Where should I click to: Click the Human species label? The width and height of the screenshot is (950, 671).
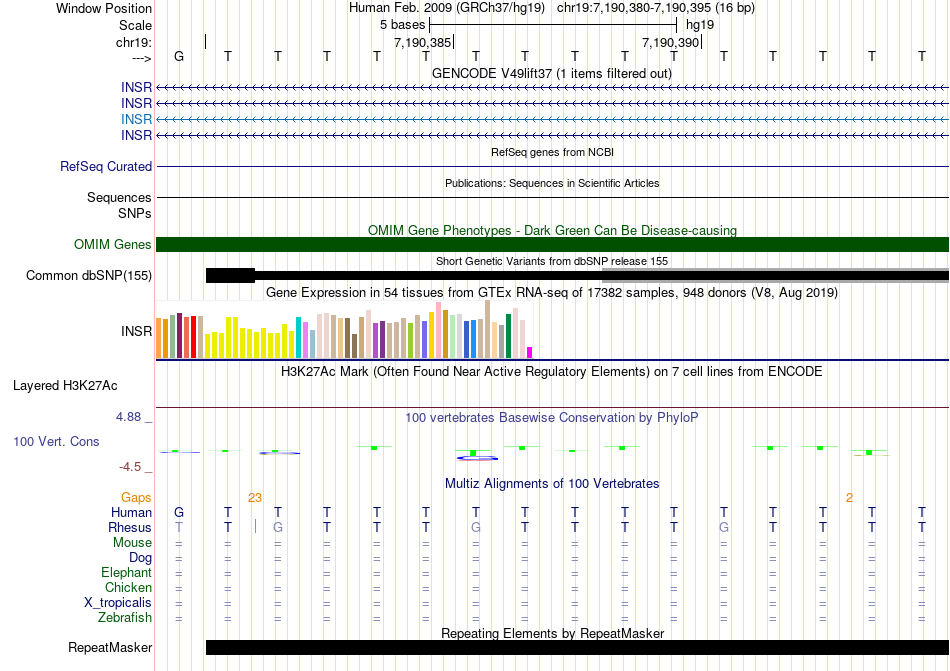[x=131, y=512]
